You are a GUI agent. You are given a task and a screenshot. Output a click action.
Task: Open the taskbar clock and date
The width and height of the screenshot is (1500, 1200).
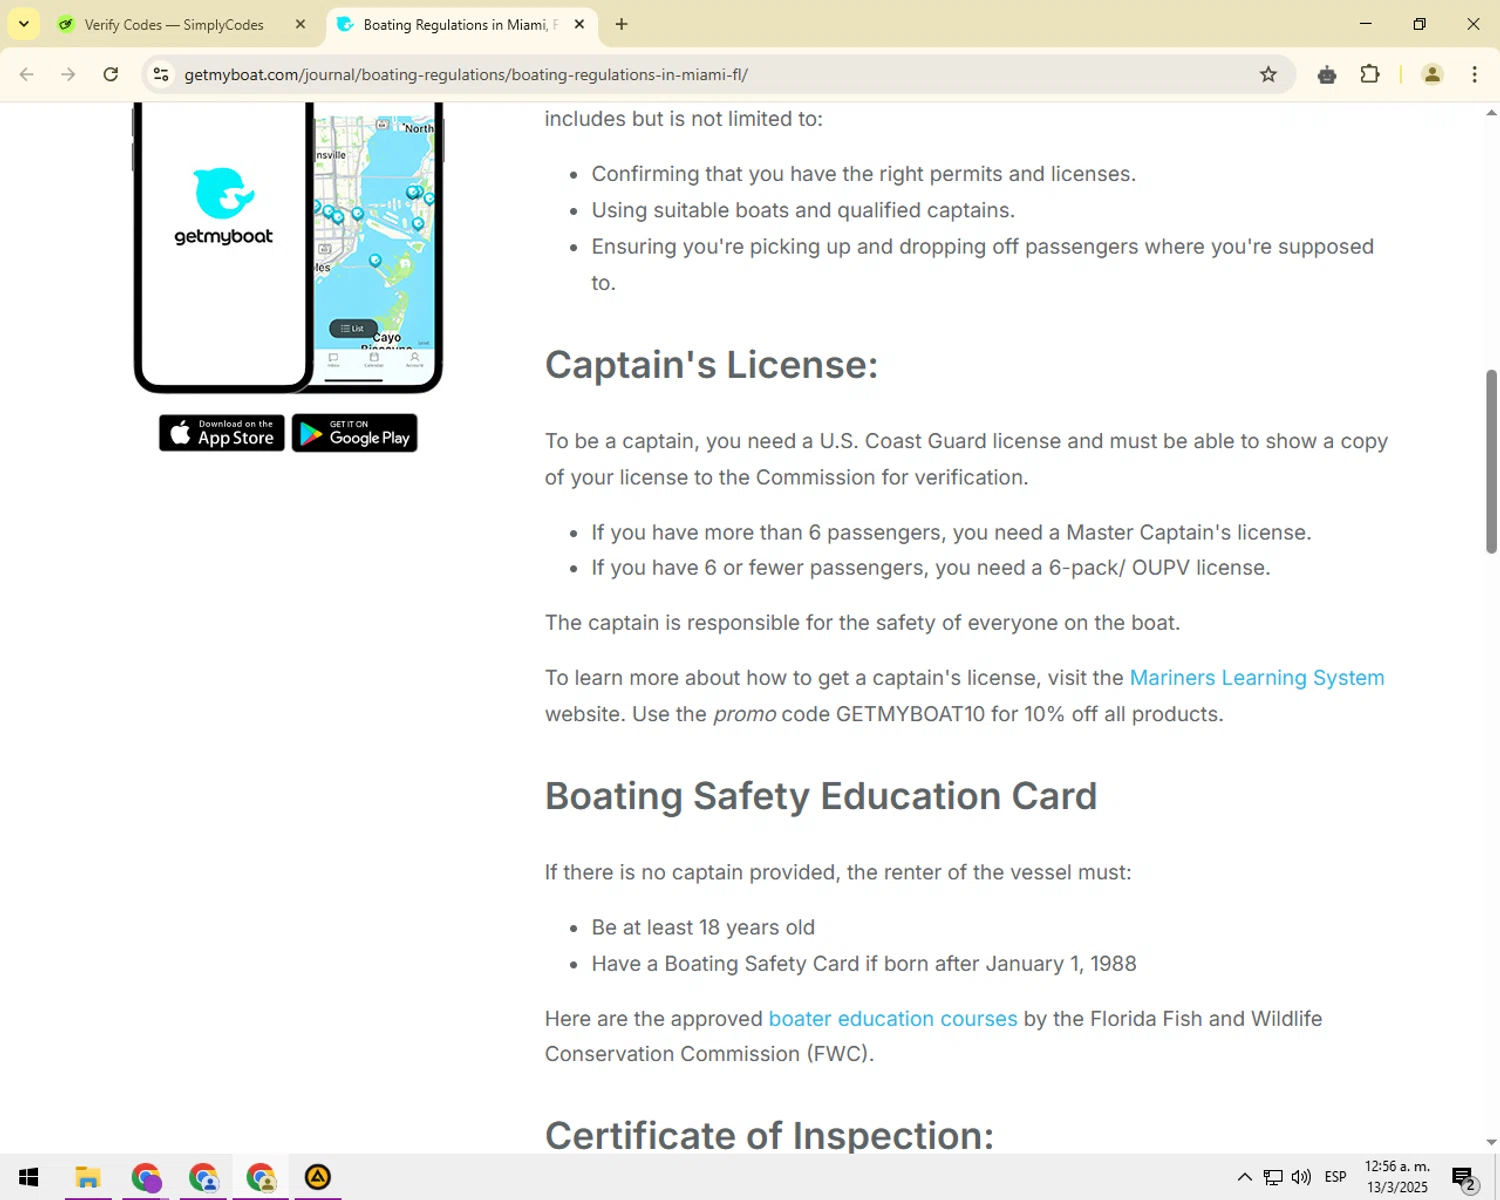pos(1398,1177)
